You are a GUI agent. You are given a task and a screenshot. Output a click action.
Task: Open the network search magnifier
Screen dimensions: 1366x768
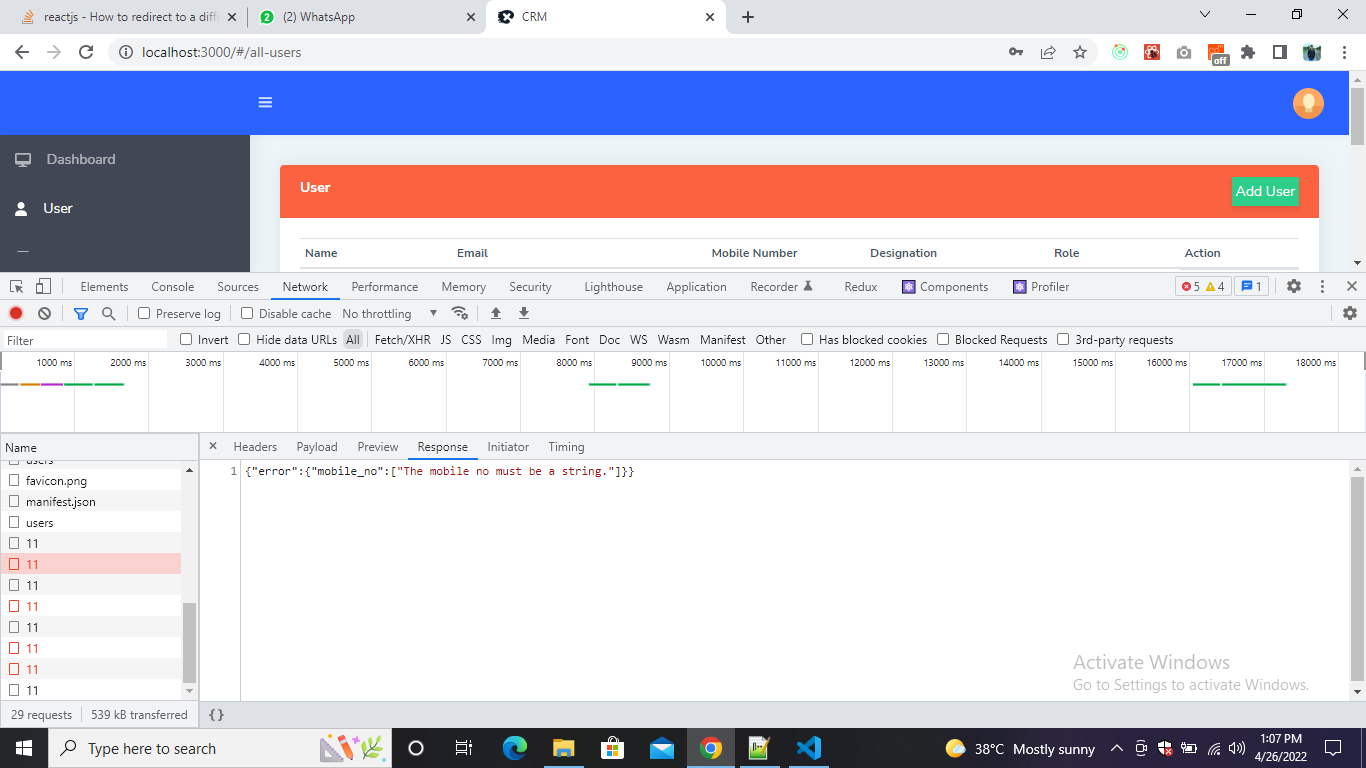(109, 313)
